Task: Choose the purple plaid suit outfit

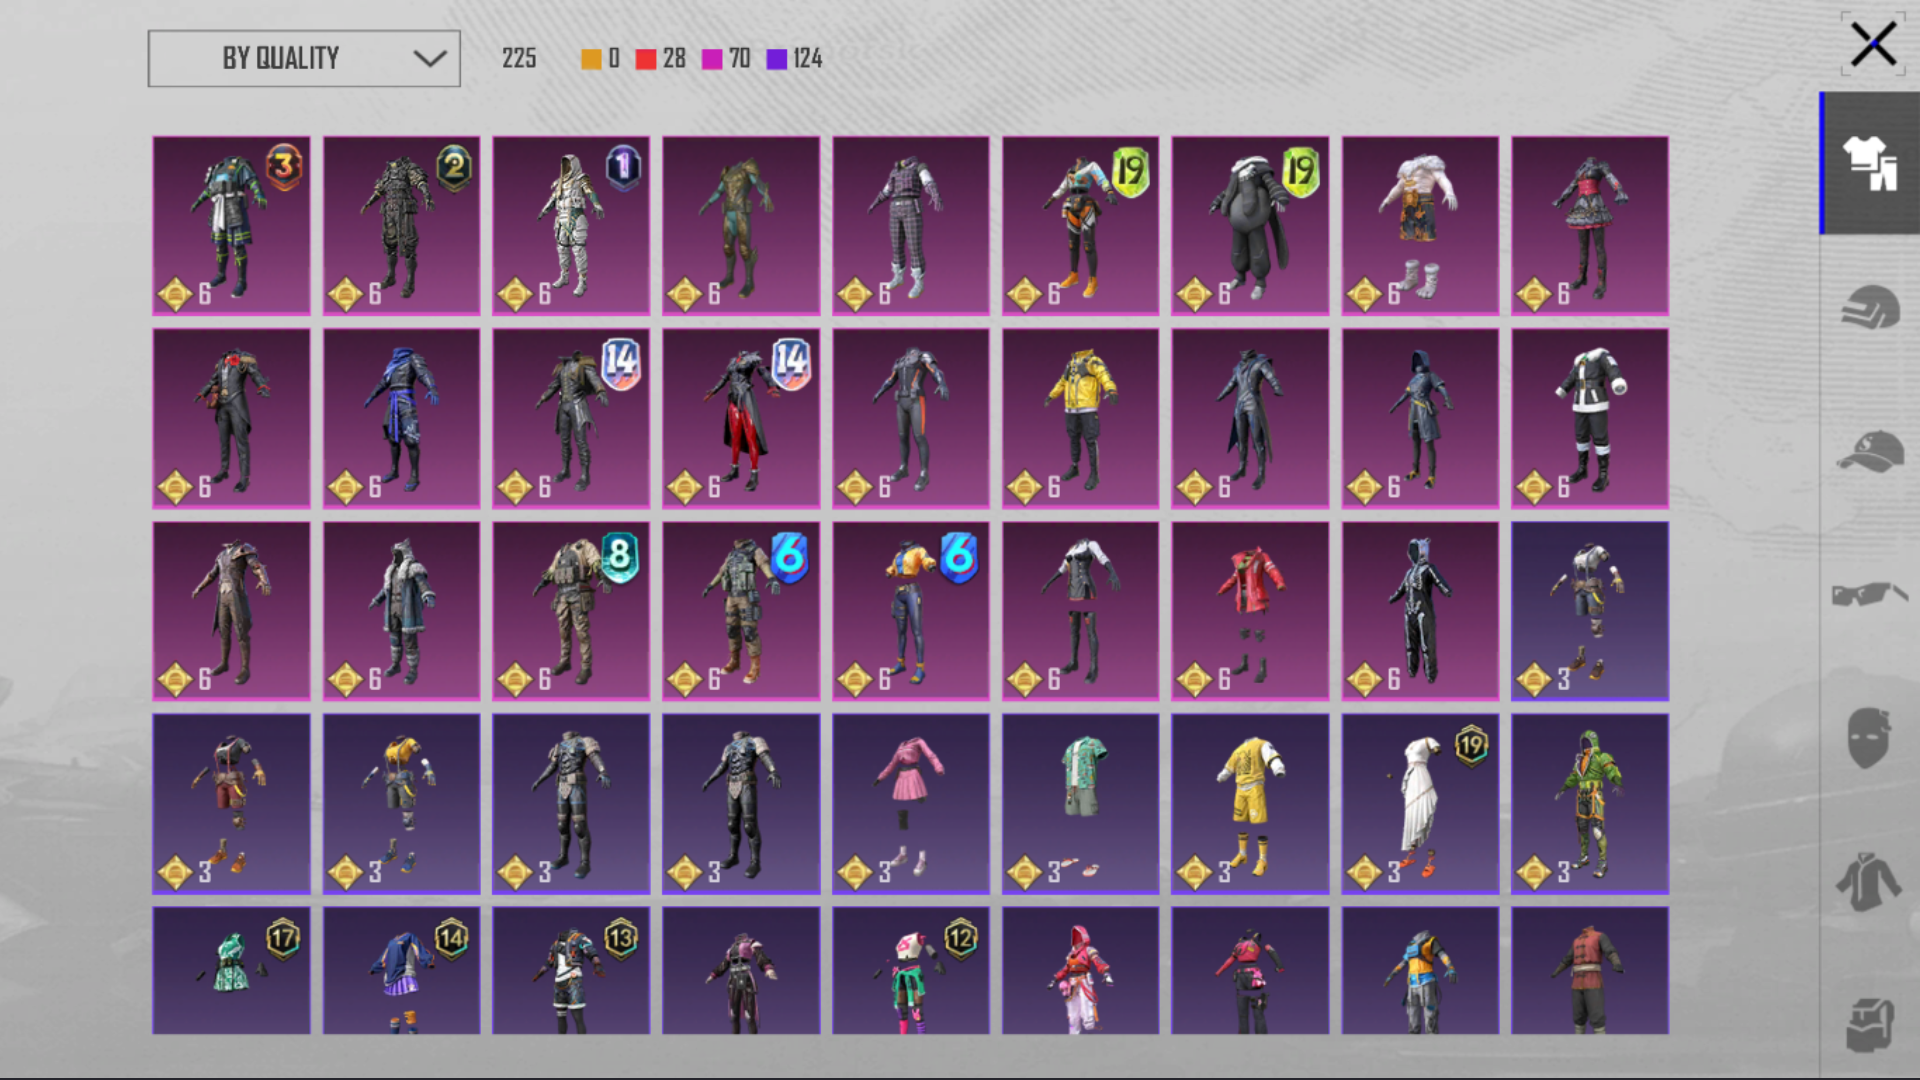Action: tap(911, 226)
